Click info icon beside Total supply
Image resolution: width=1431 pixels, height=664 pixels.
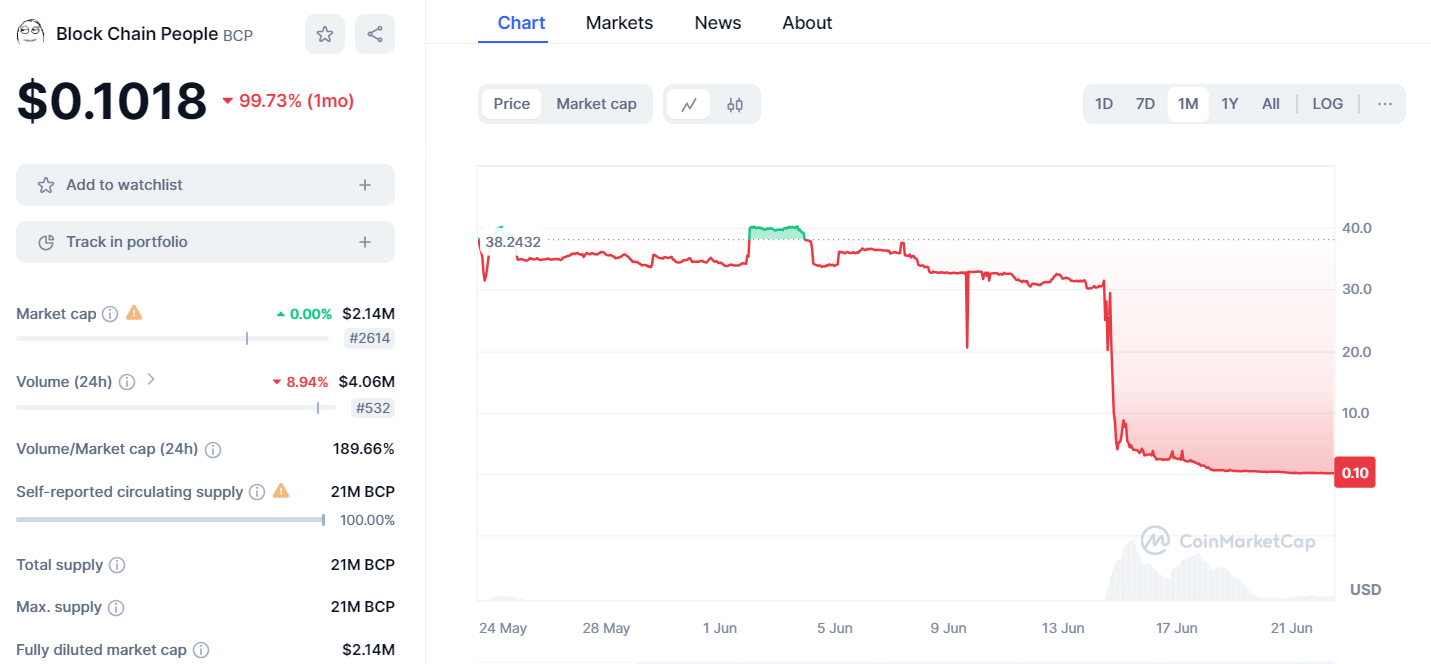[x=117, y=565]
